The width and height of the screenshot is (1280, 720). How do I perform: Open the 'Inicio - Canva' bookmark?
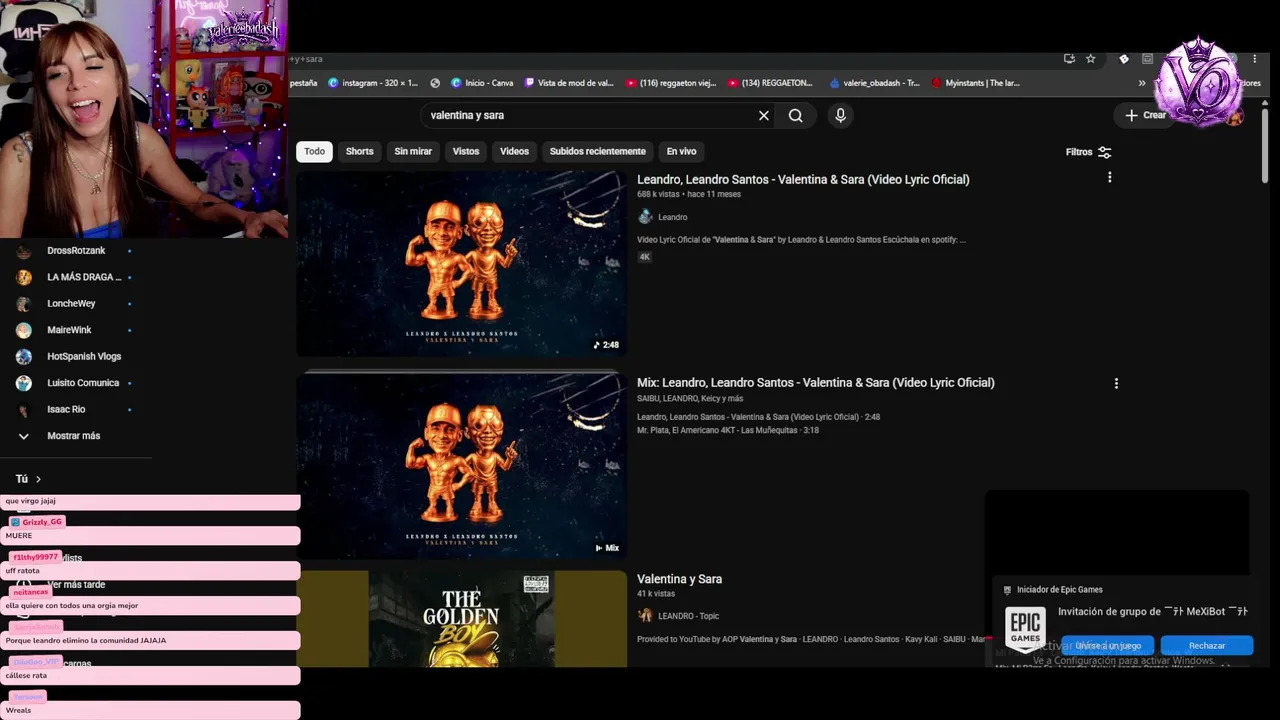pos(482,83)
